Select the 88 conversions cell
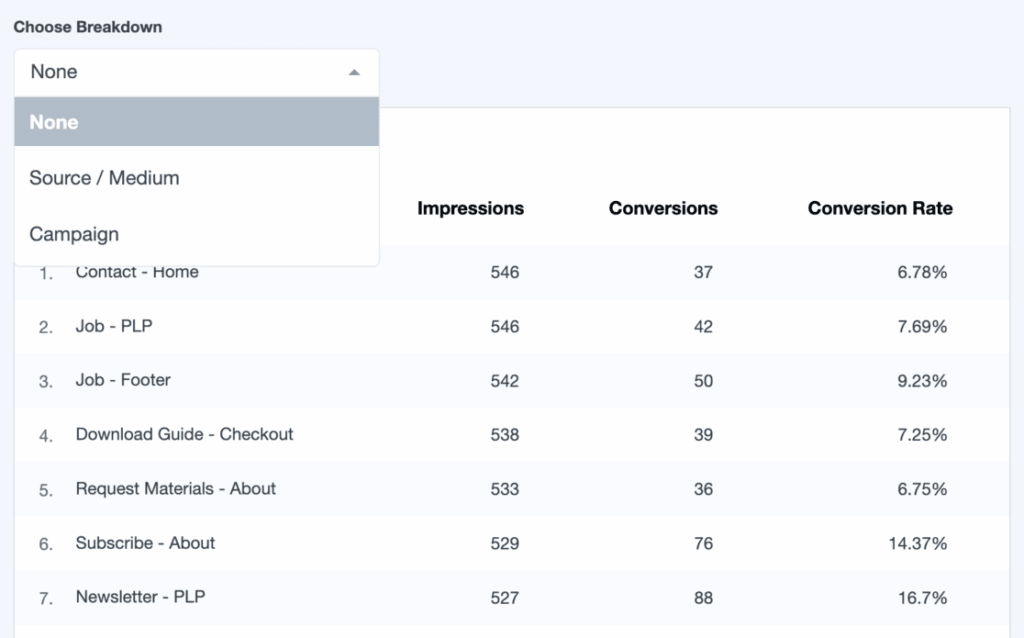 click(703, 598)
